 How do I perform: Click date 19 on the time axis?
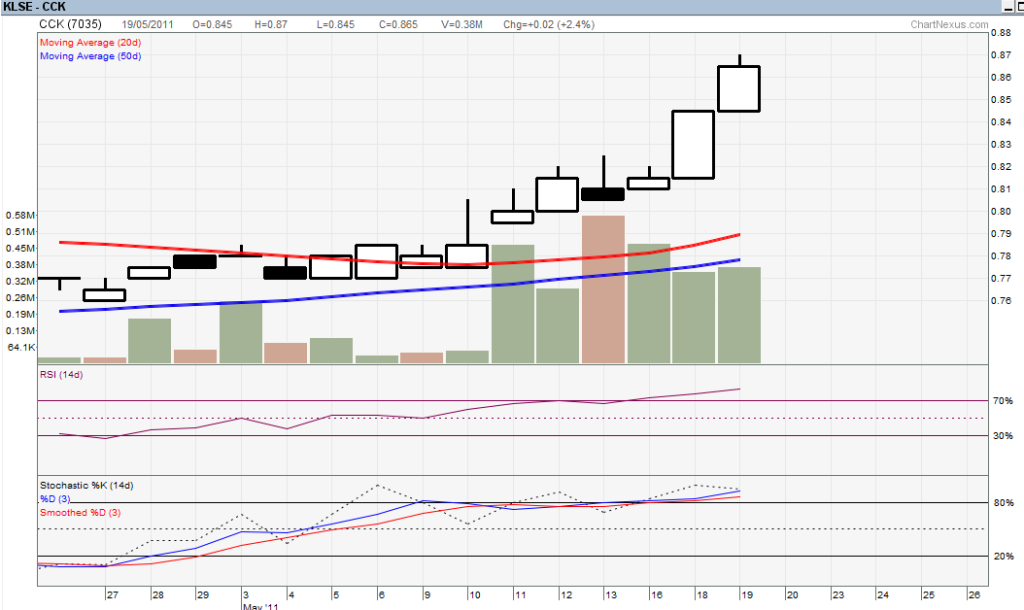(x=739, y=592)
